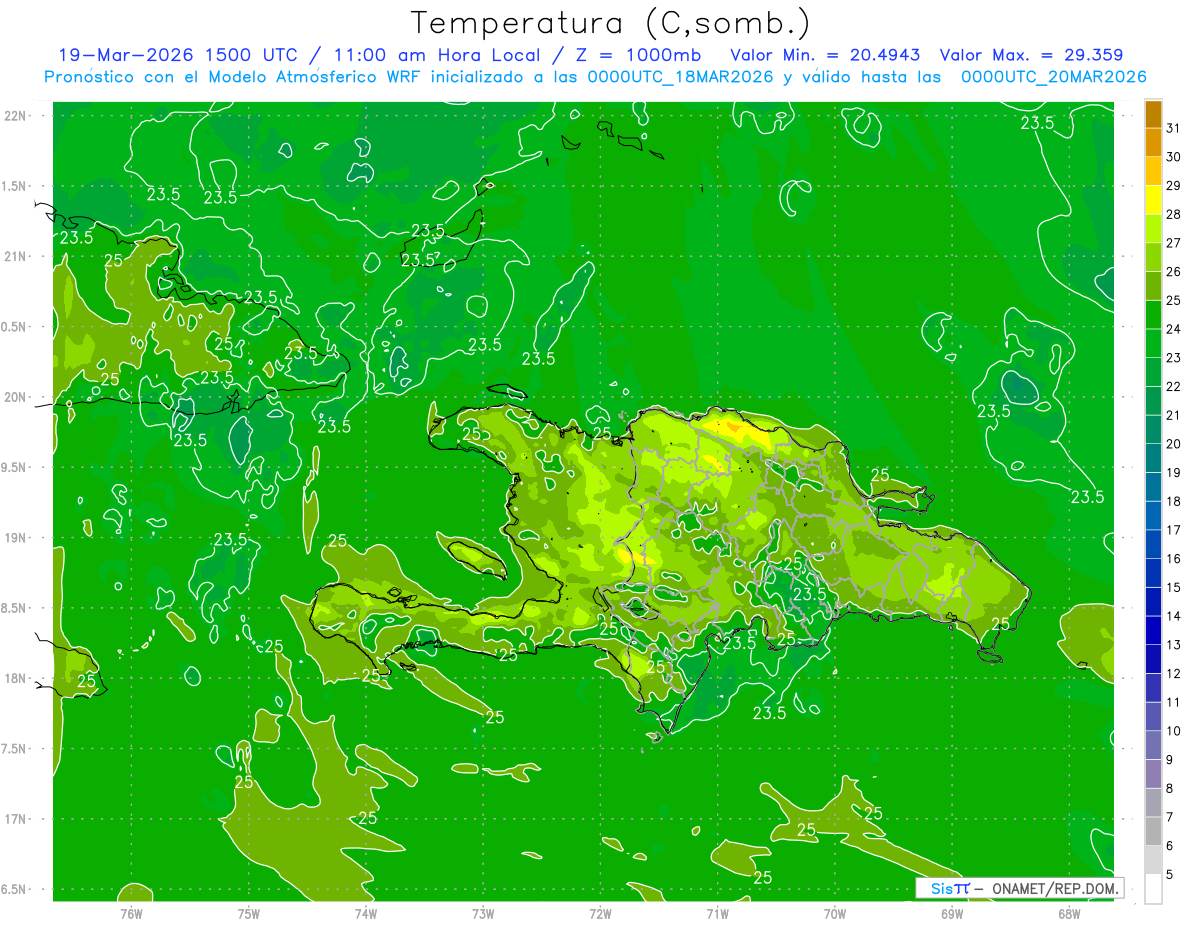The width and height of the screenshot is (1200, 927).
Task: Click the Temperatura (C,somb.) title
Action: point(610,22)
